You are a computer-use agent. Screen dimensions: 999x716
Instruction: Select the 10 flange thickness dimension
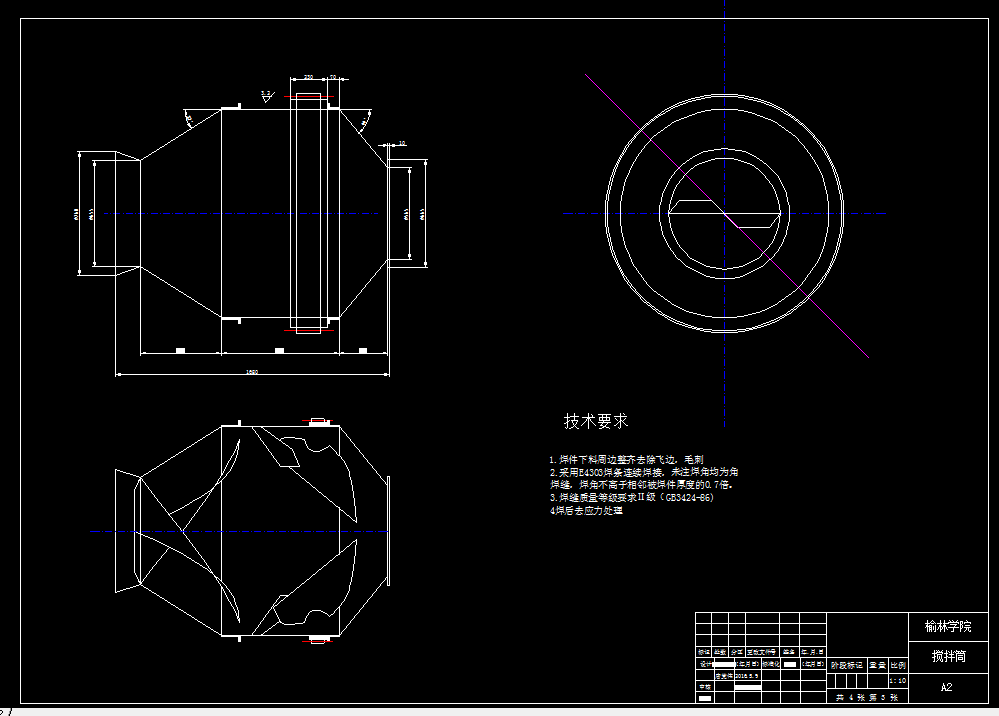click(x=402, y=143)
